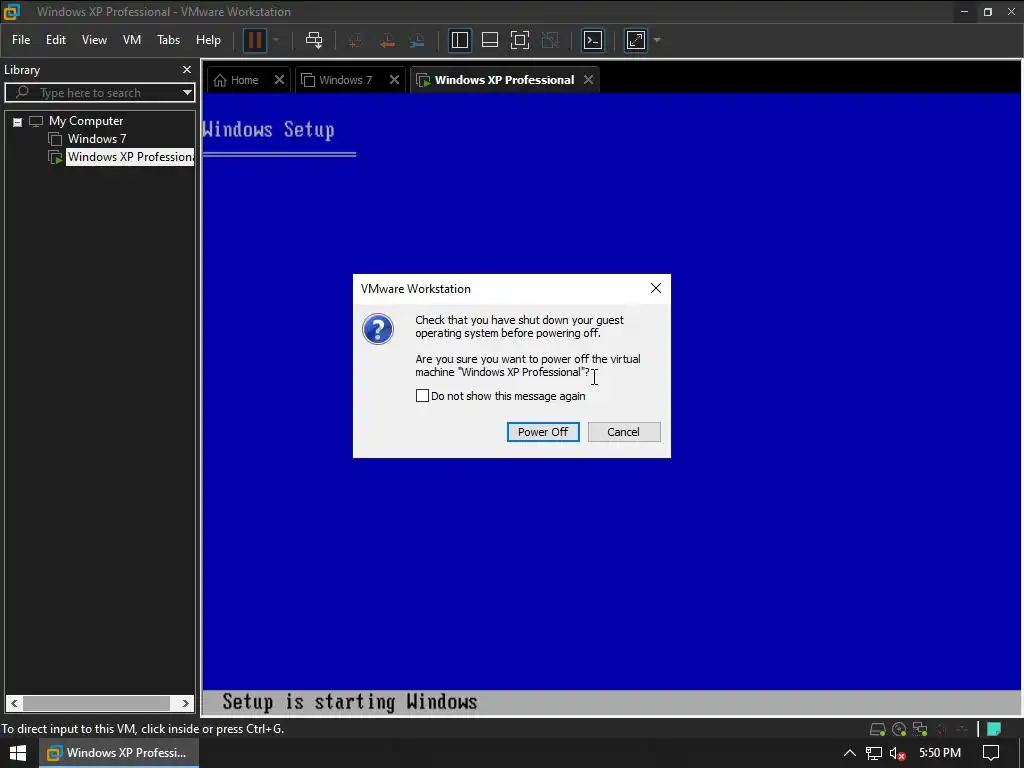Show hidden system tray icons
Viewport: 1024px width, 768px height.
point(849,753)
